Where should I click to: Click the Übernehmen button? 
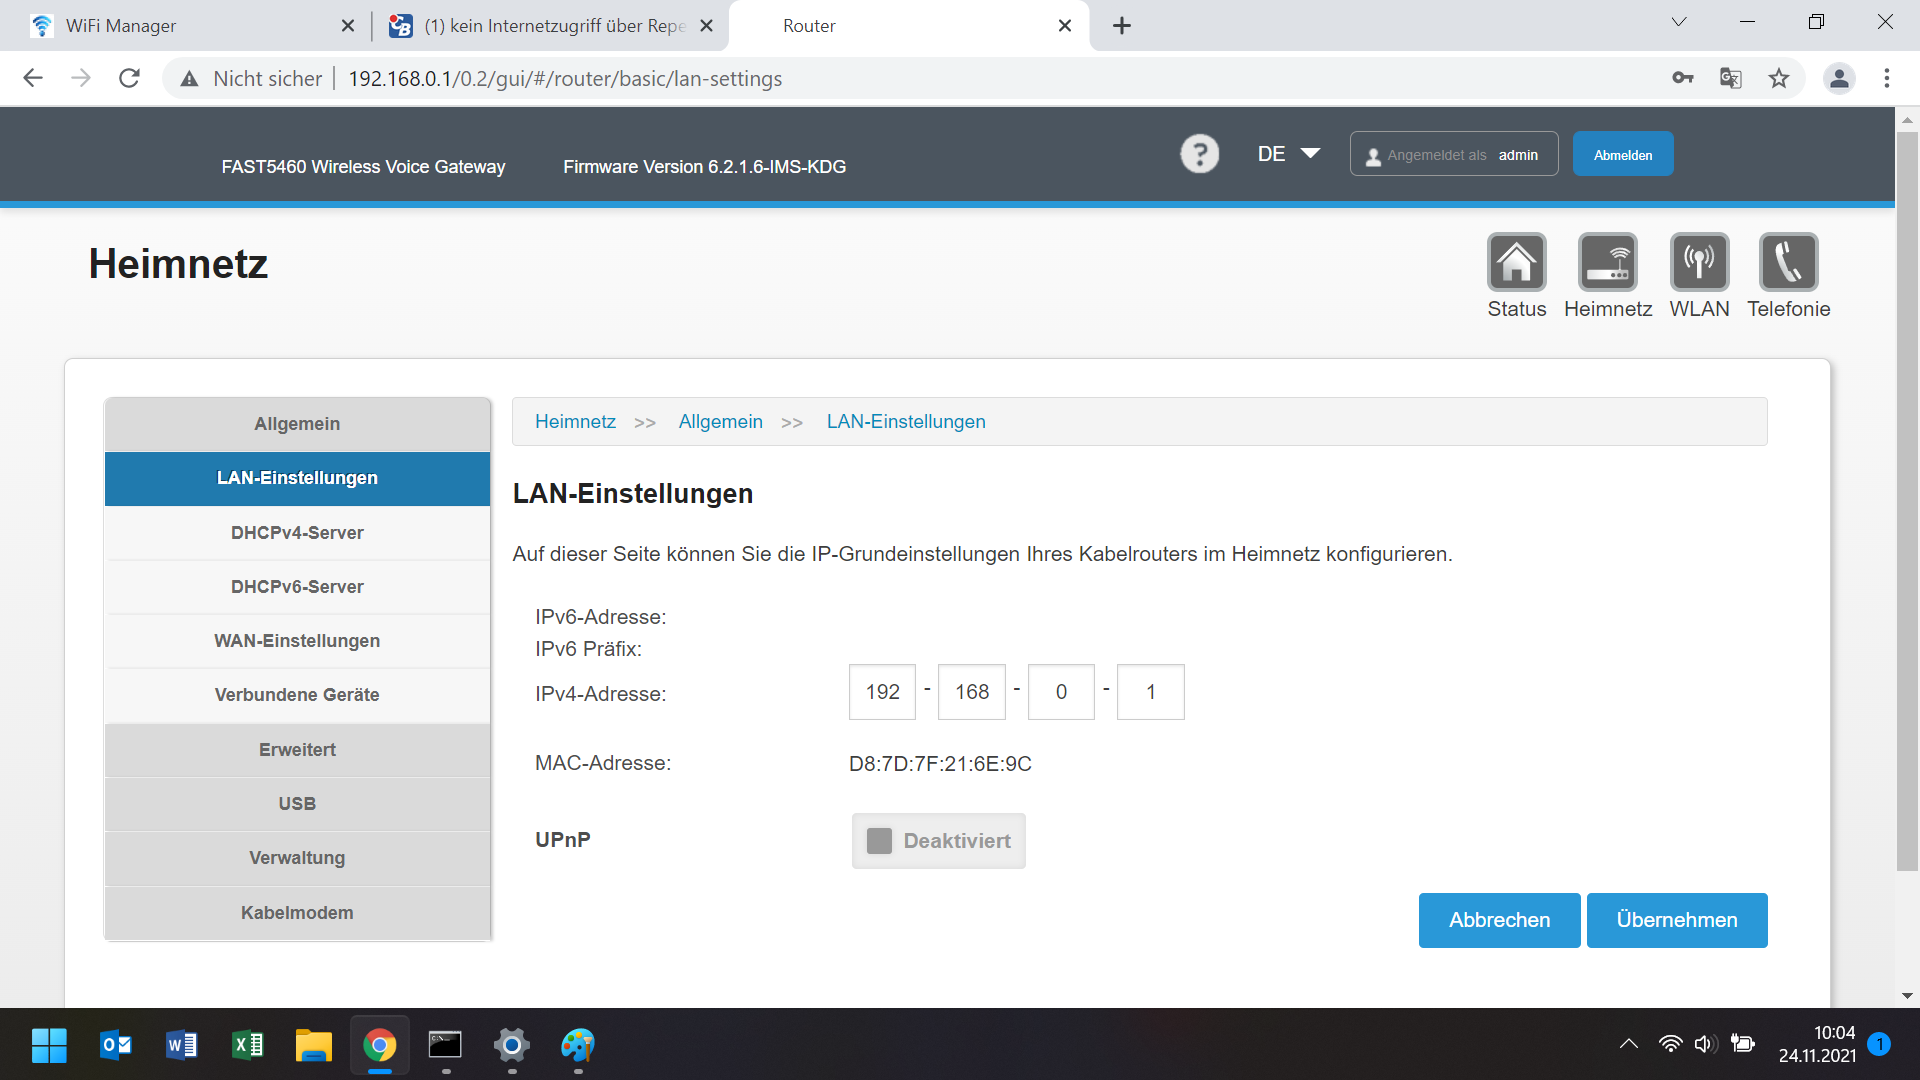click(1676, 920)
